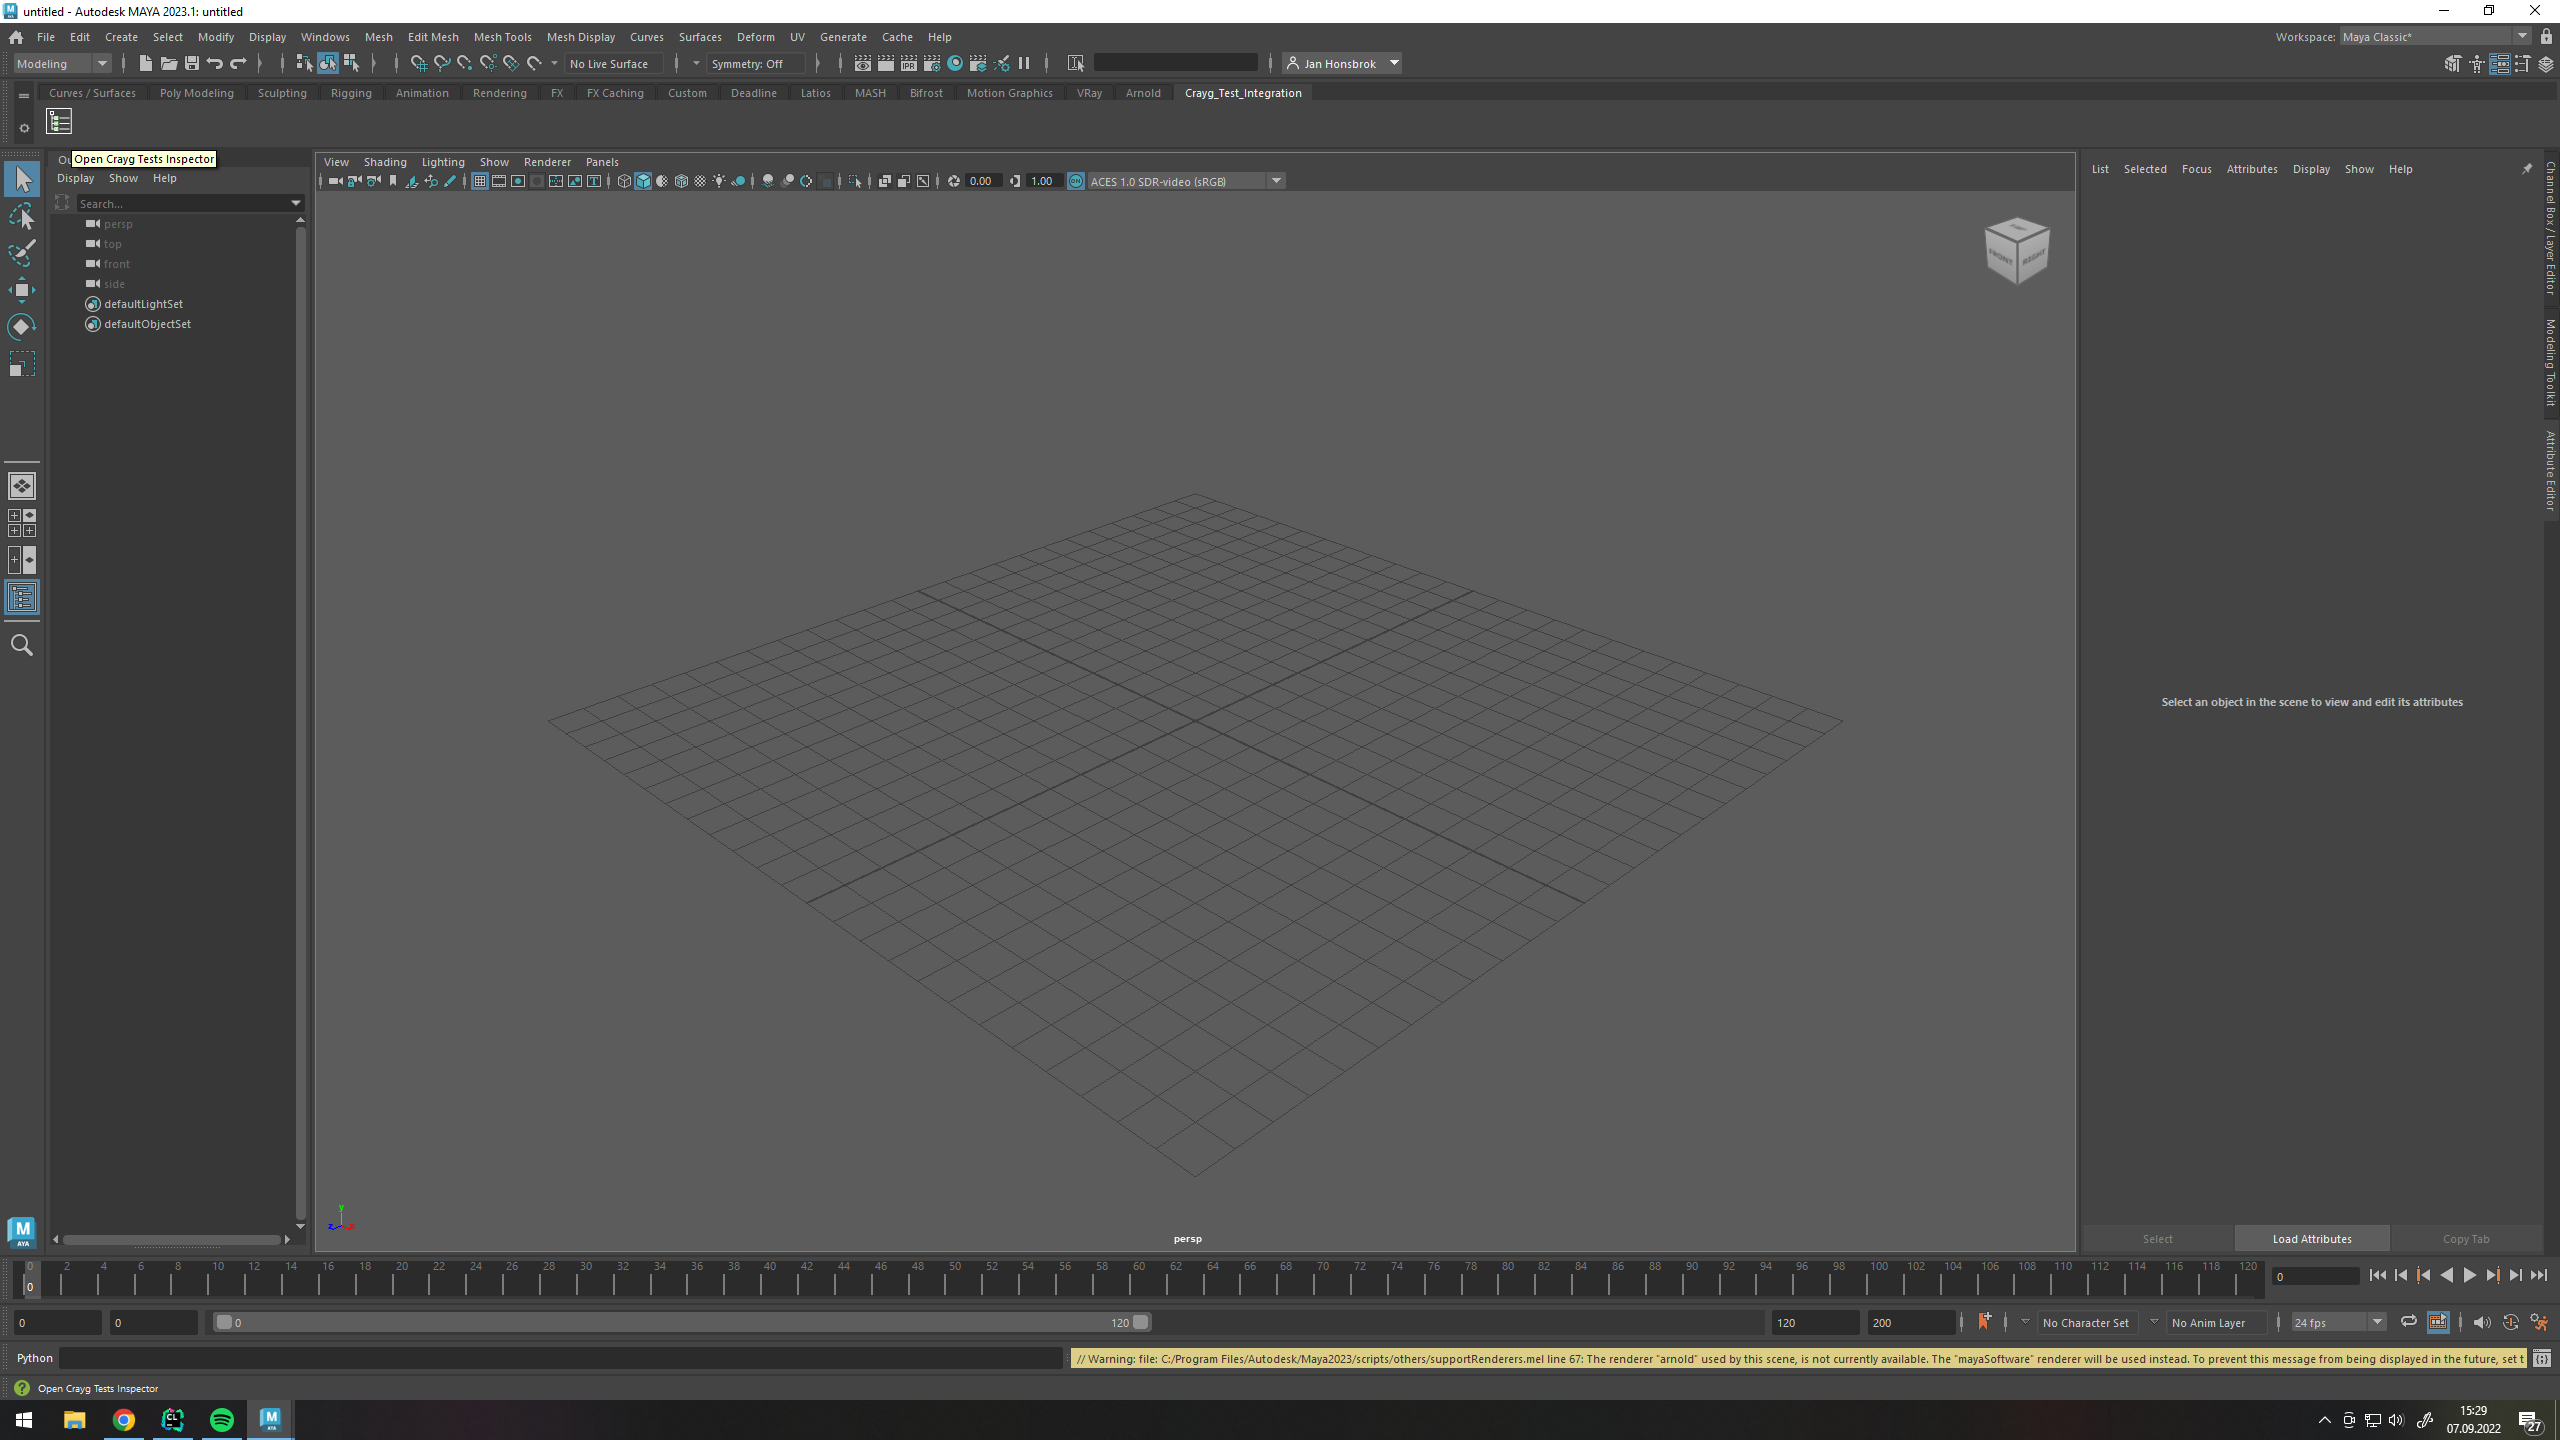Image resolution: width=2560 pixels, height=1440 pixels.
Task: Click the Save Scene floppy icon
Action: coord(192,64)
